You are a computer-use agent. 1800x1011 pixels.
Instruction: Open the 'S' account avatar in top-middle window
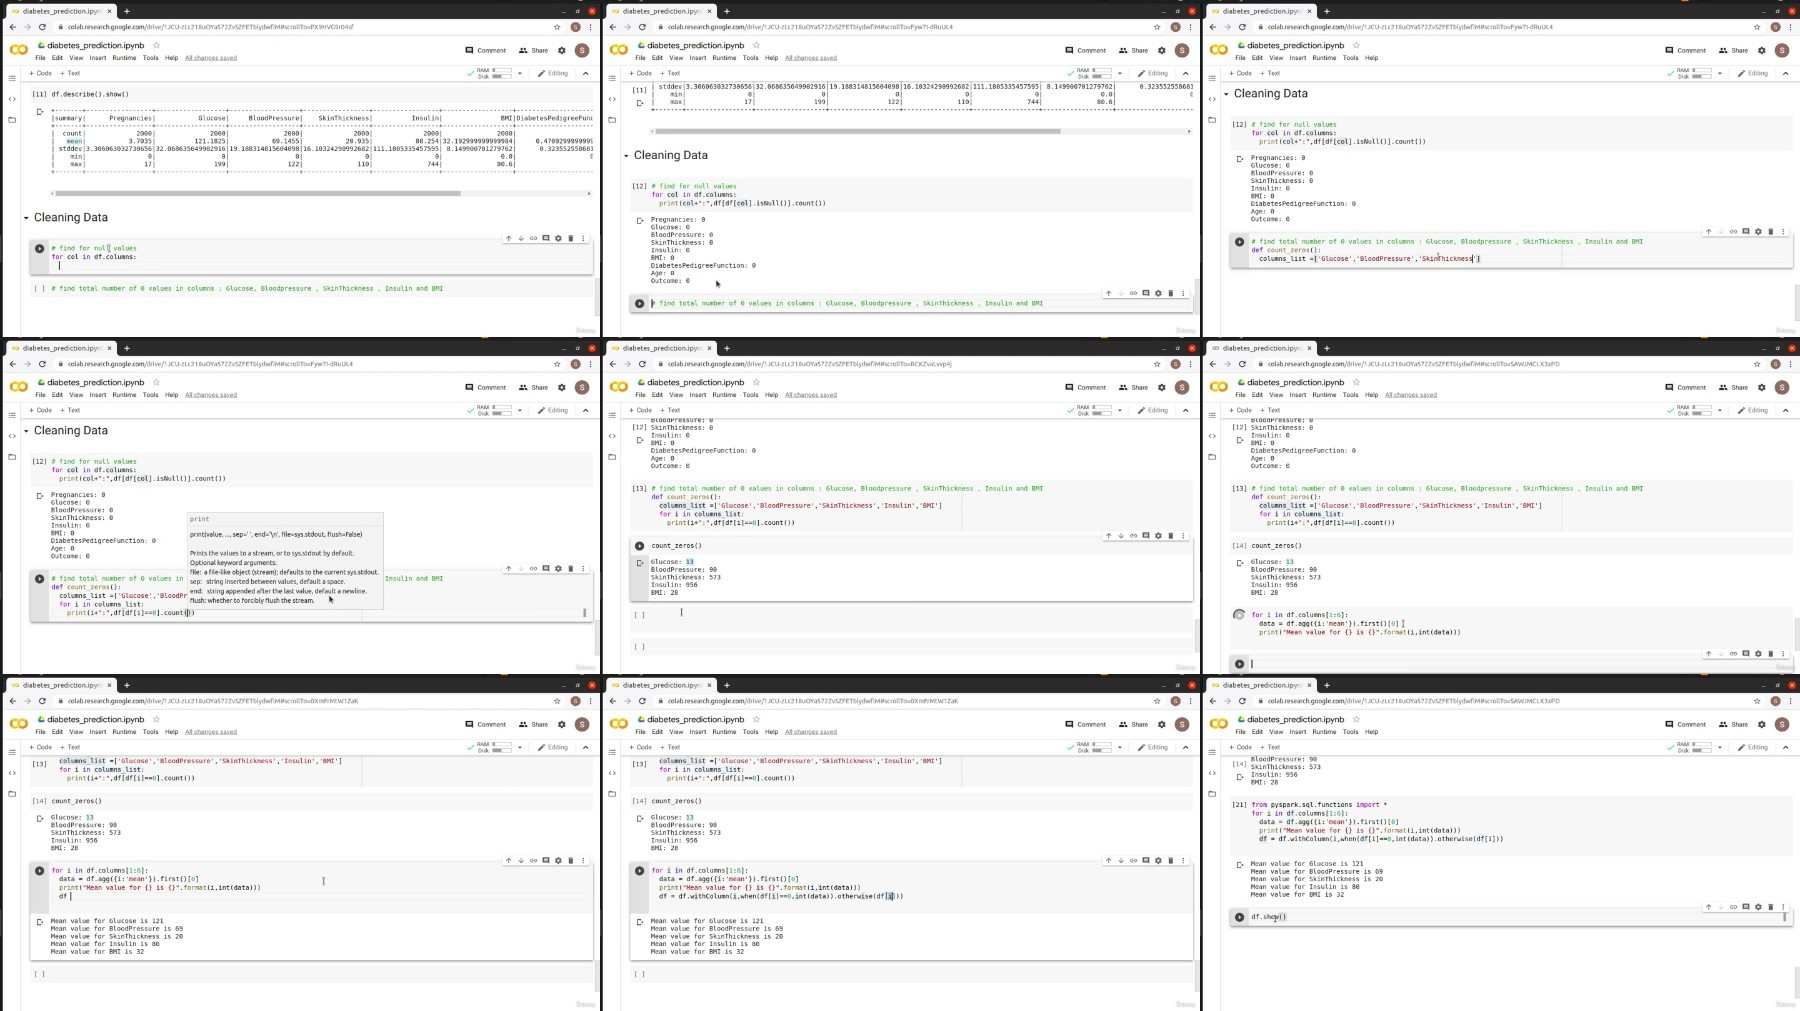pyautogui.click(x=1182, y=50)
